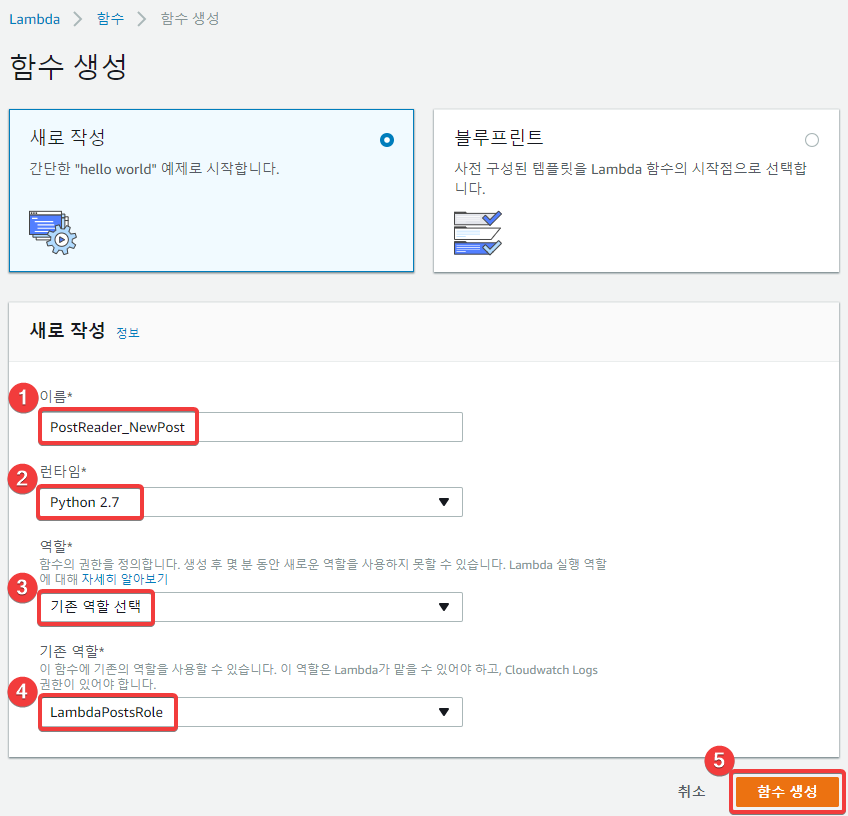The height and width of the screenshot is (816, 848).
Task: Open the 함수 breadcrumb link
Action: [x=110, y=19]
